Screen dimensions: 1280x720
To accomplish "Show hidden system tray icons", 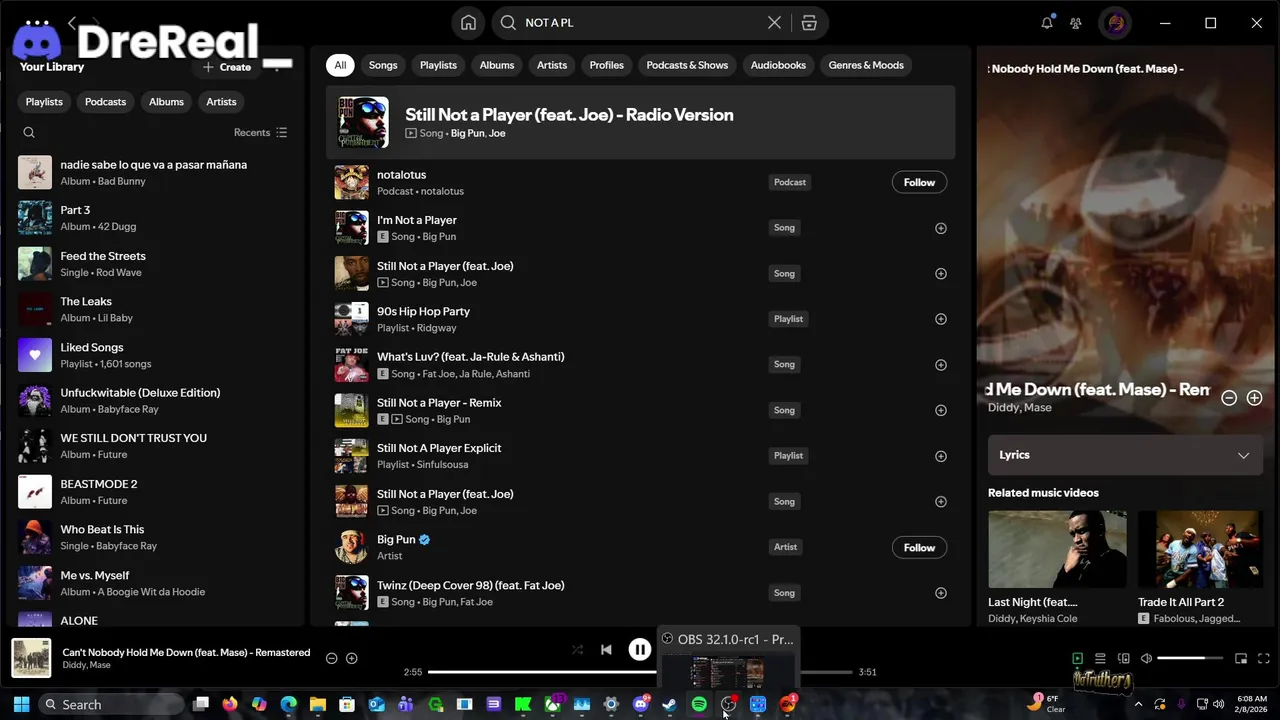I will pos(1138,704).
